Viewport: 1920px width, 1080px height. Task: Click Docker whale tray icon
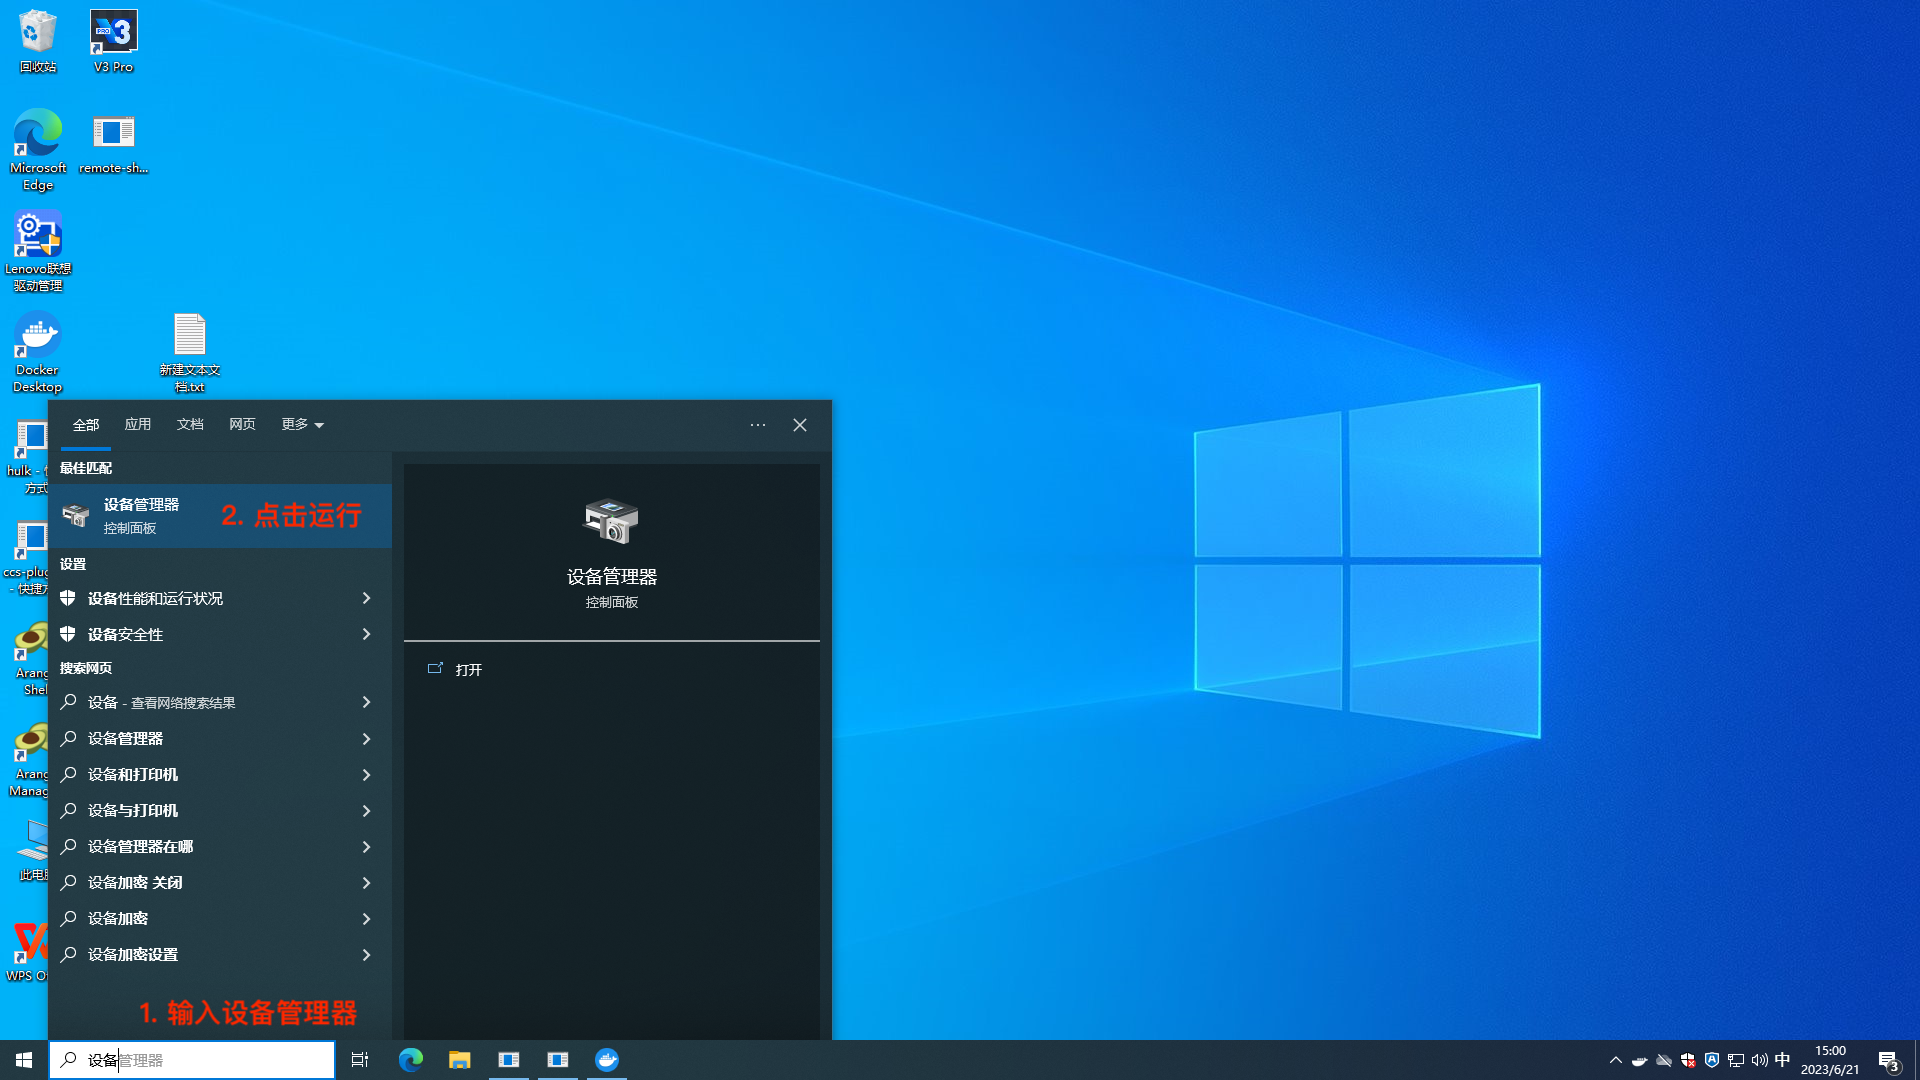[x=1640, y=1060]
